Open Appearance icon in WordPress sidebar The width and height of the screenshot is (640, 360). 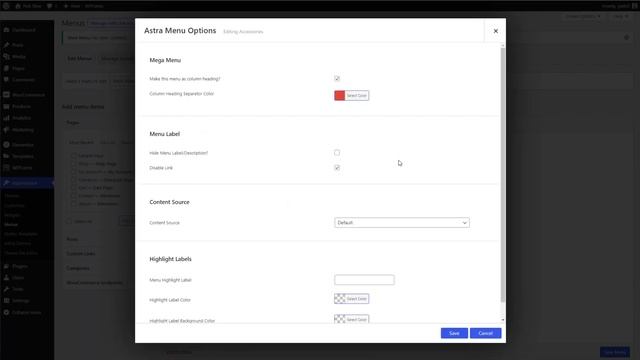(x=7, y=183)
